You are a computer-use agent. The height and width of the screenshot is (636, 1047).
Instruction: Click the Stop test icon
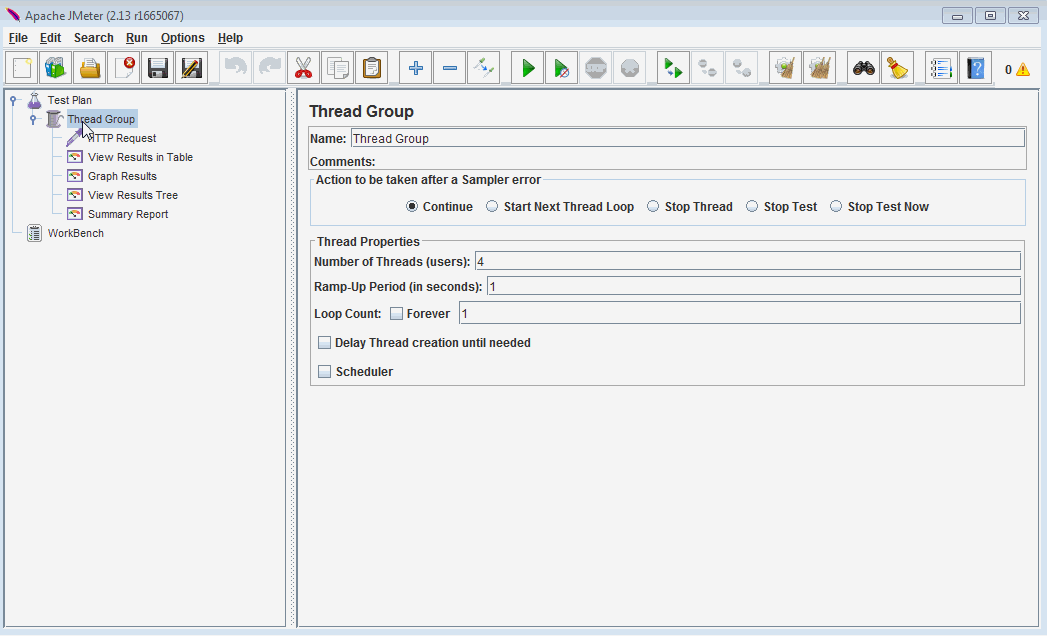coord(596,68)
